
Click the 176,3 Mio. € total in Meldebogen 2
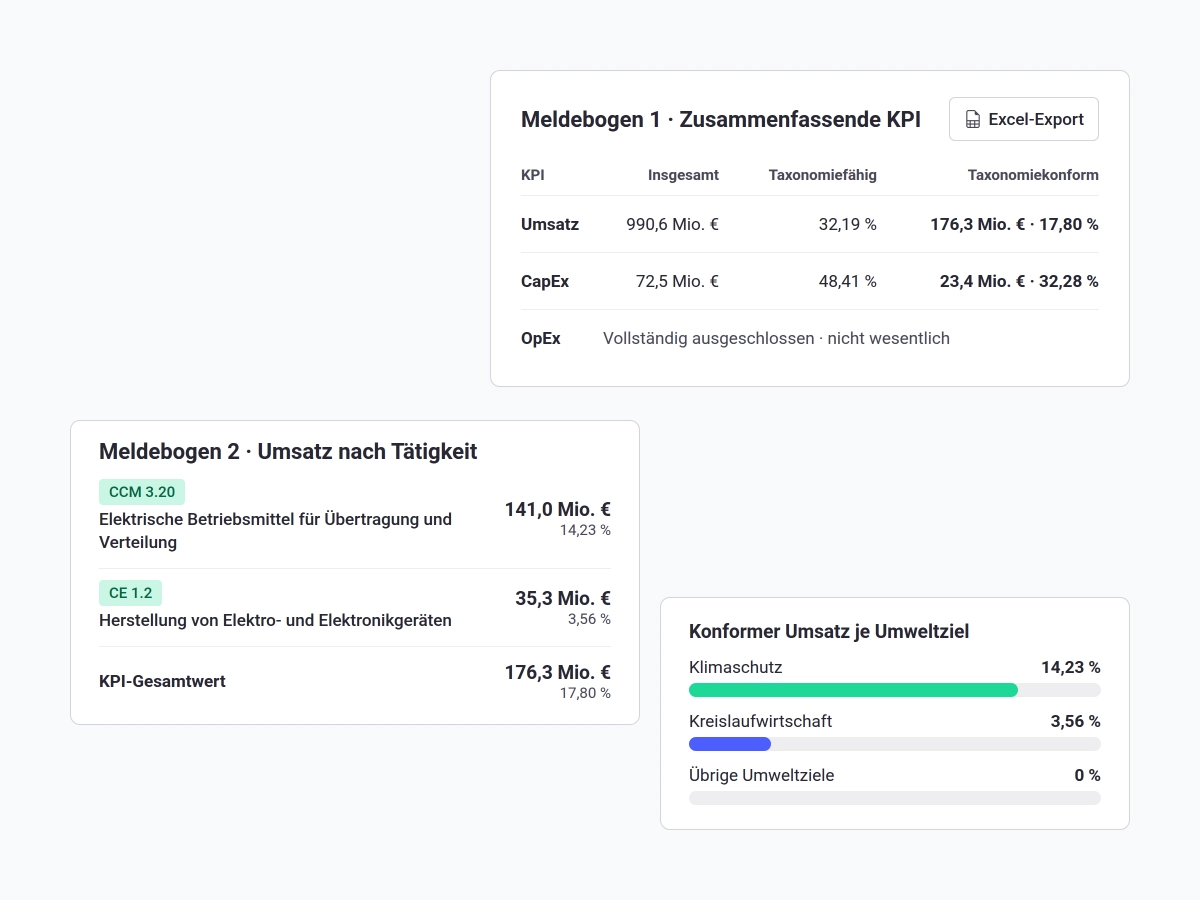(558, 672)
